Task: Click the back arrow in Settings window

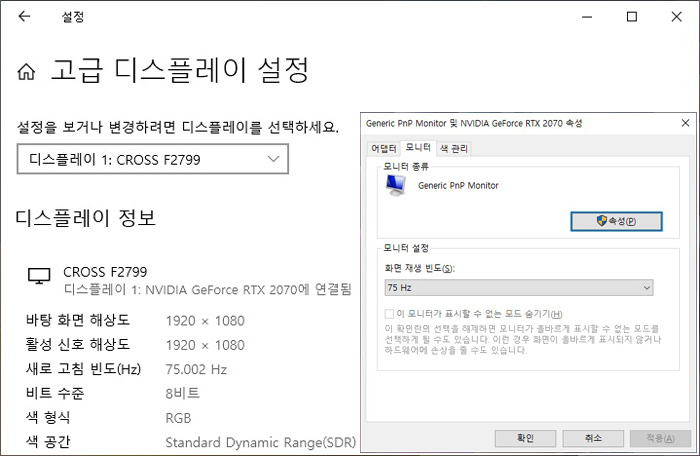Action: click(24, 17)
